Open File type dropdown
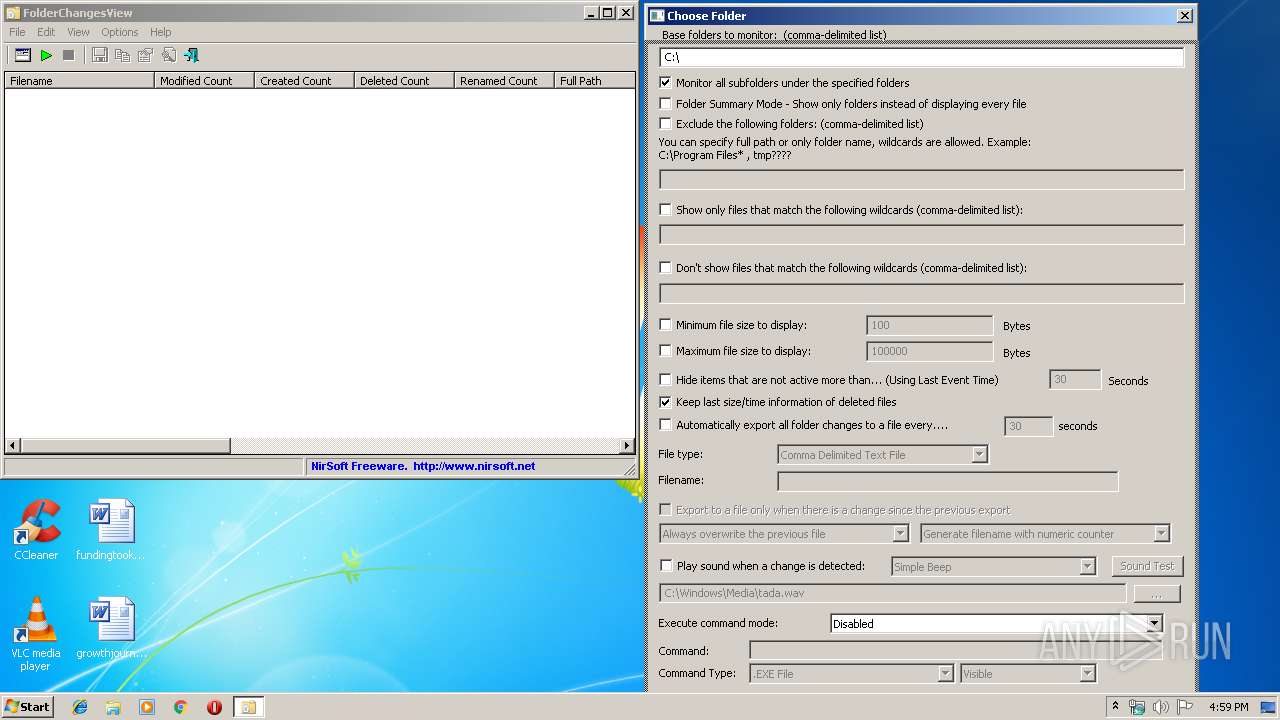This screenshot has width=1280, height=720. pyautogui.click(x=882, y=455)
